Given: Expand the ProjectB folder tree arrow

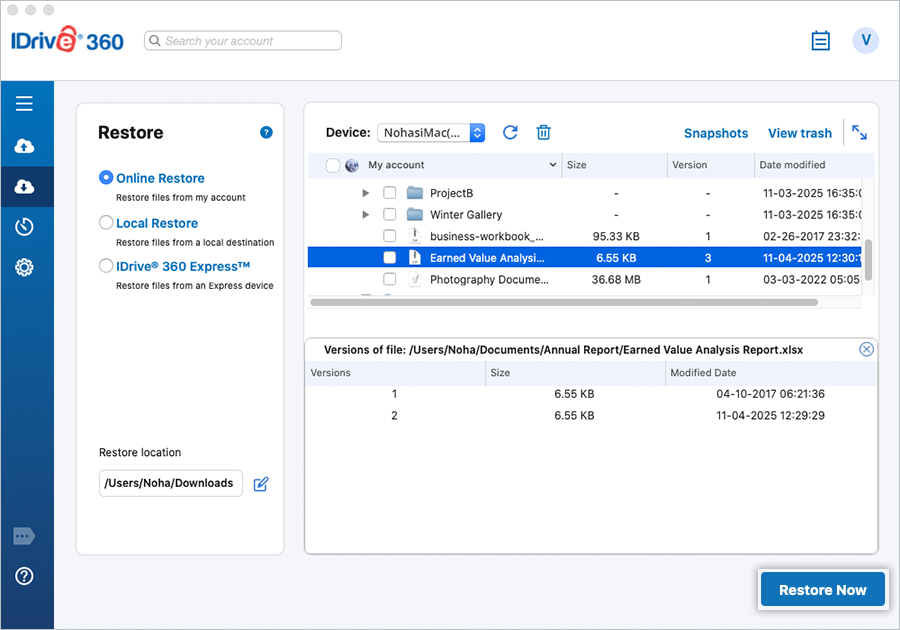Looking at the screenshot, I should click(366, 193).
